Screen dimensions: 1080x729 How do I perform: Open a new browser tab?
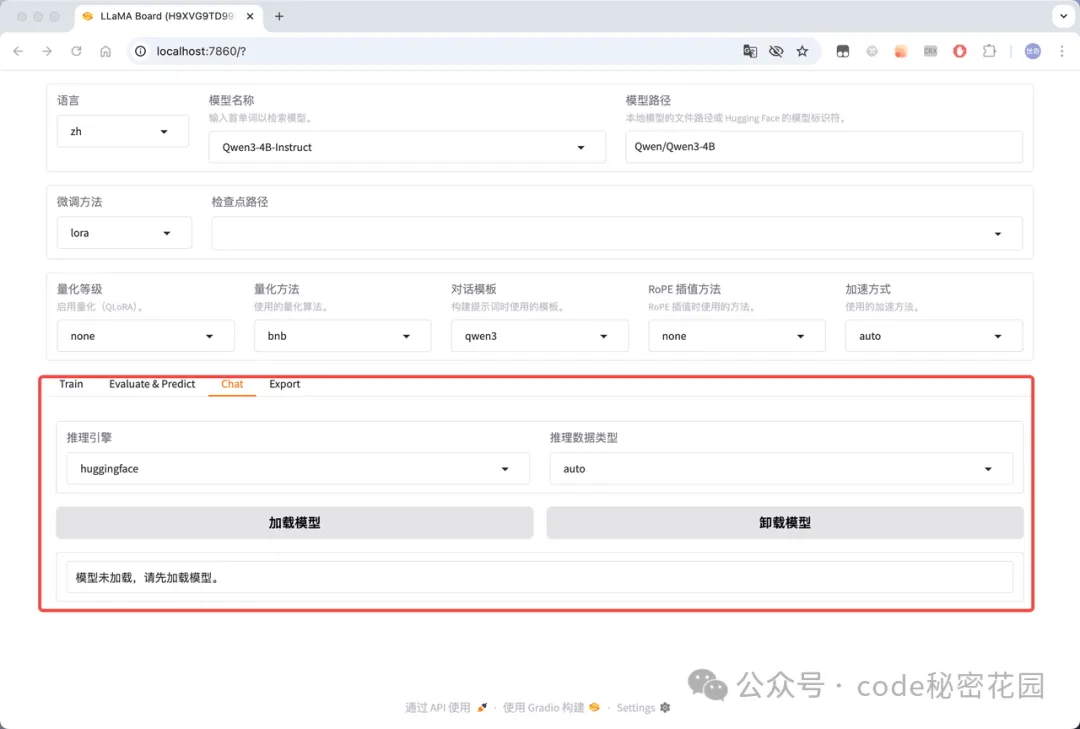click(279, 17)
